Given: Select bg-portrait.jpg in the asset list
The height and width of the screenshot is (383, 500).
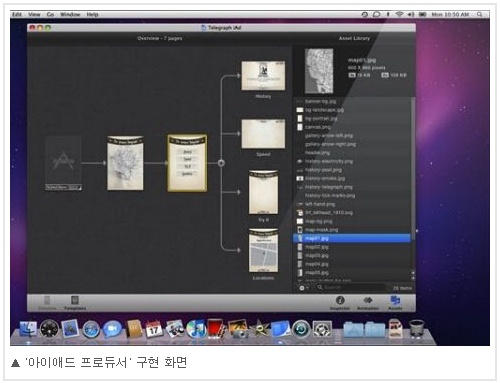Looking at the screenshot, I should point(352,118).
